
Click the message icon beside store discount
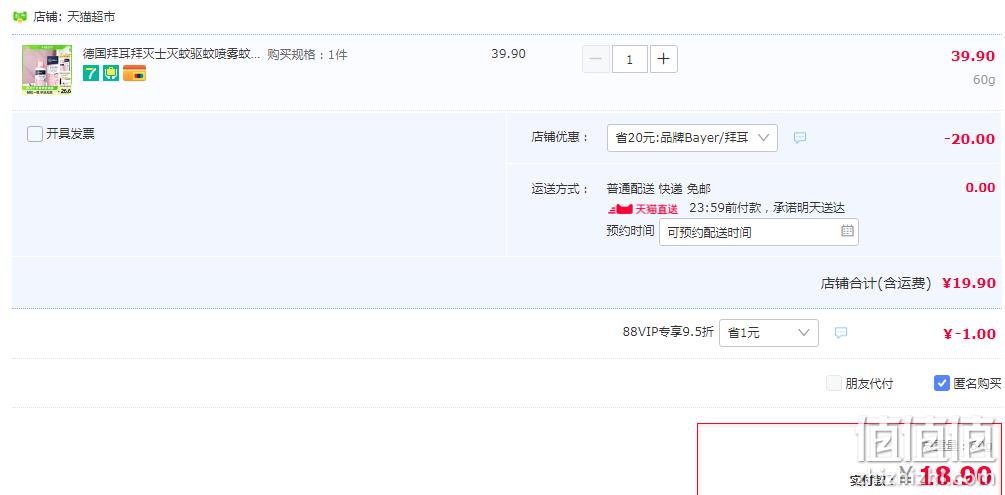tap(800, 137)
